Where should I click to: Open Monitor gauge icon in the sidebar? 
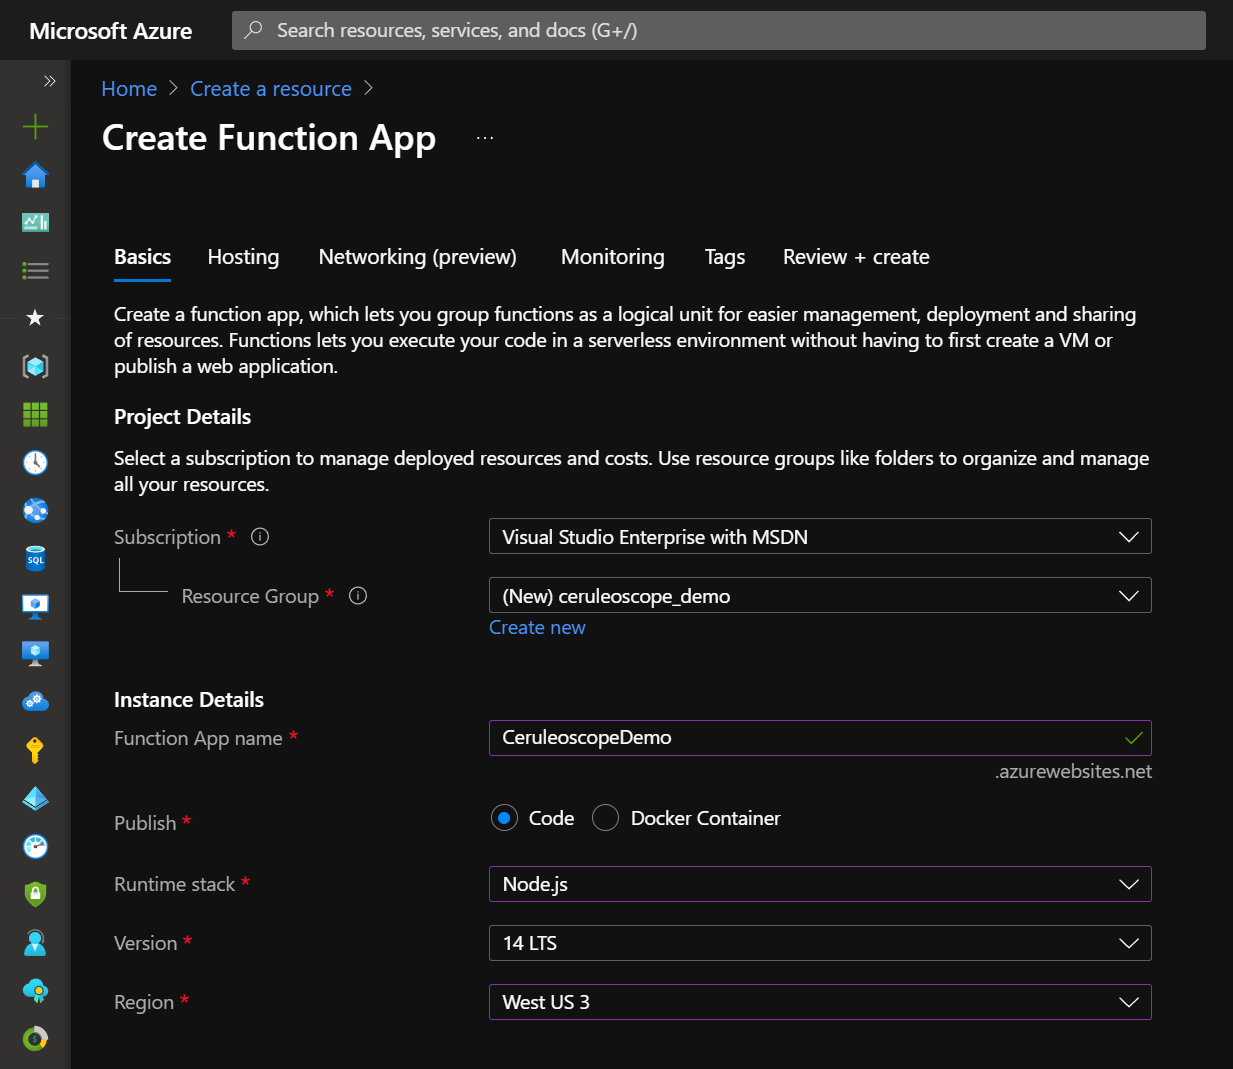(x=35, y=846)
